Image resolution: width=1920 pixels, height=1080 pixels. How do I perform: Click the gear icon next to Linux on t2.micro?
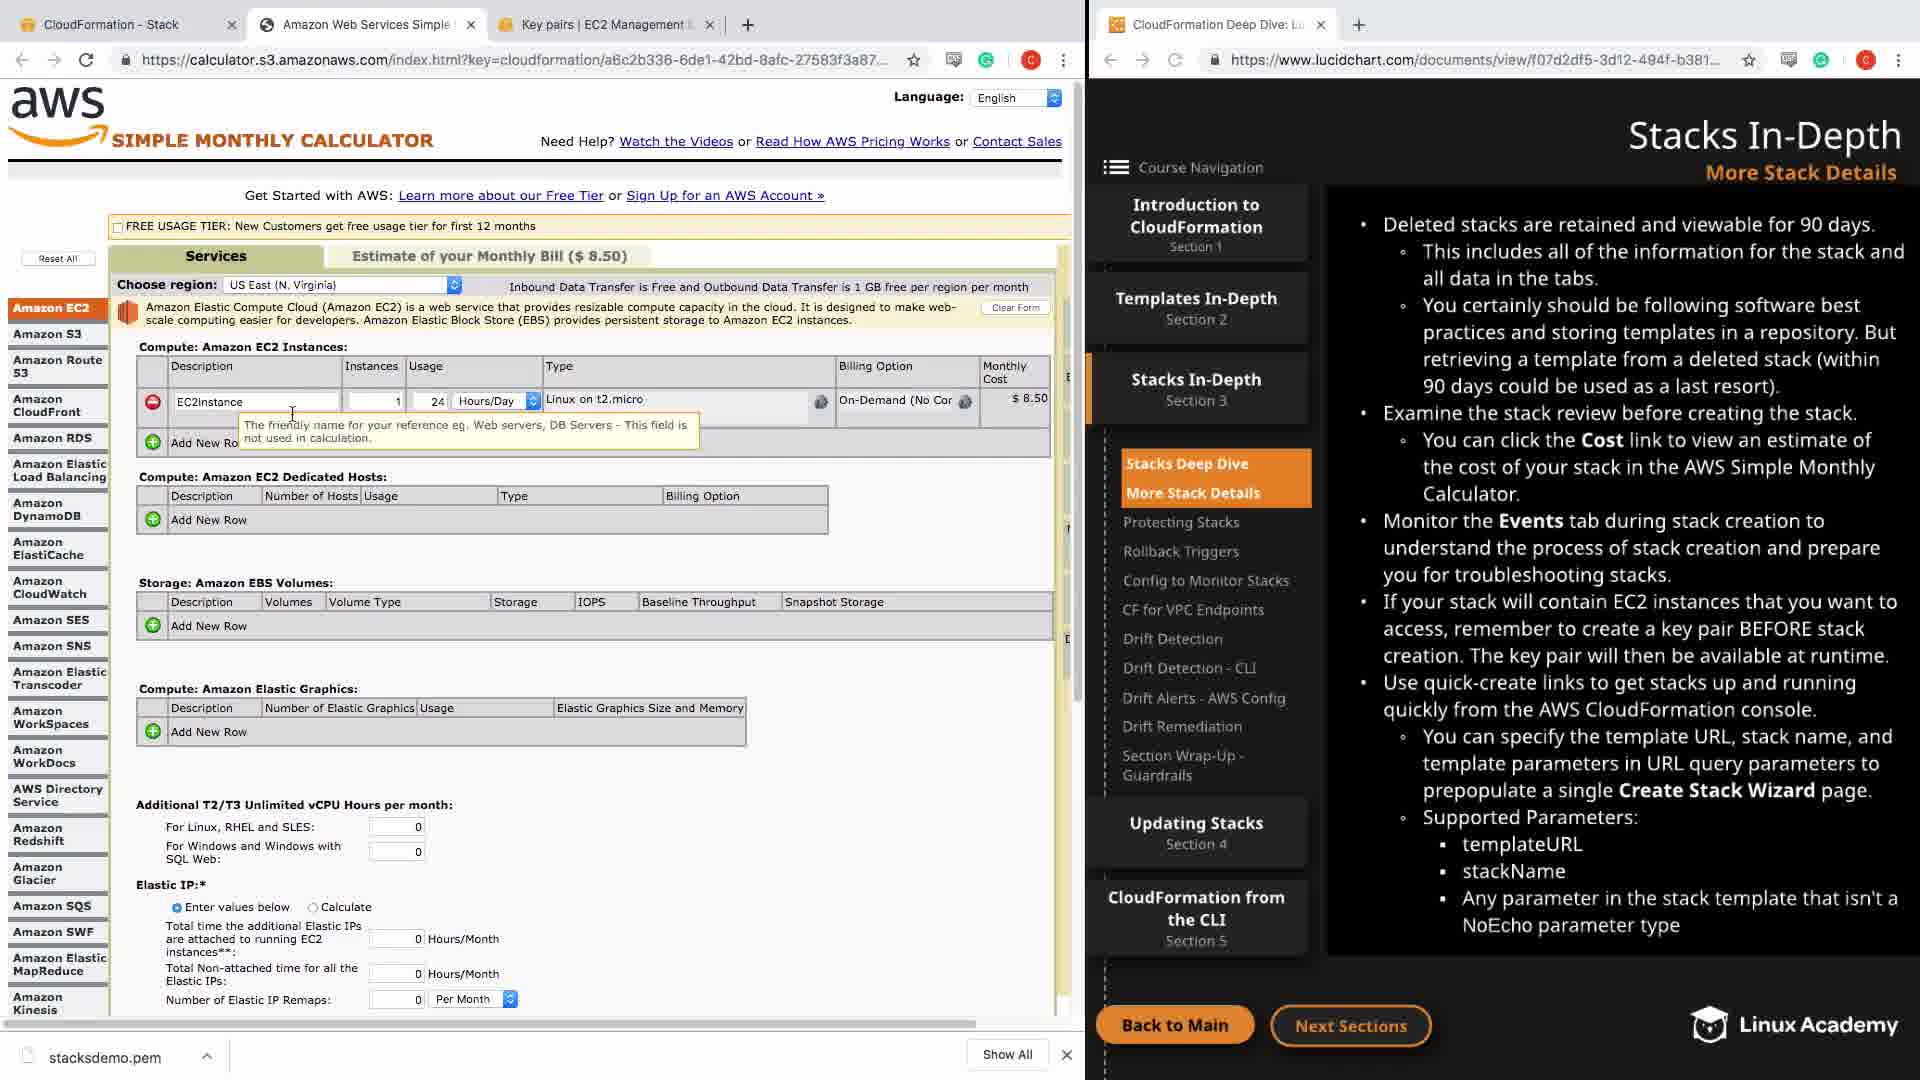coord(821,402)
